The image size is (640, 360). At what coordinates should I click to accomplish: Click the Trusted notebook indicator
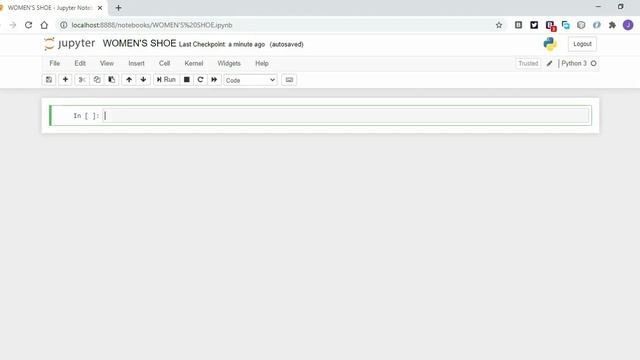[528, 63]
